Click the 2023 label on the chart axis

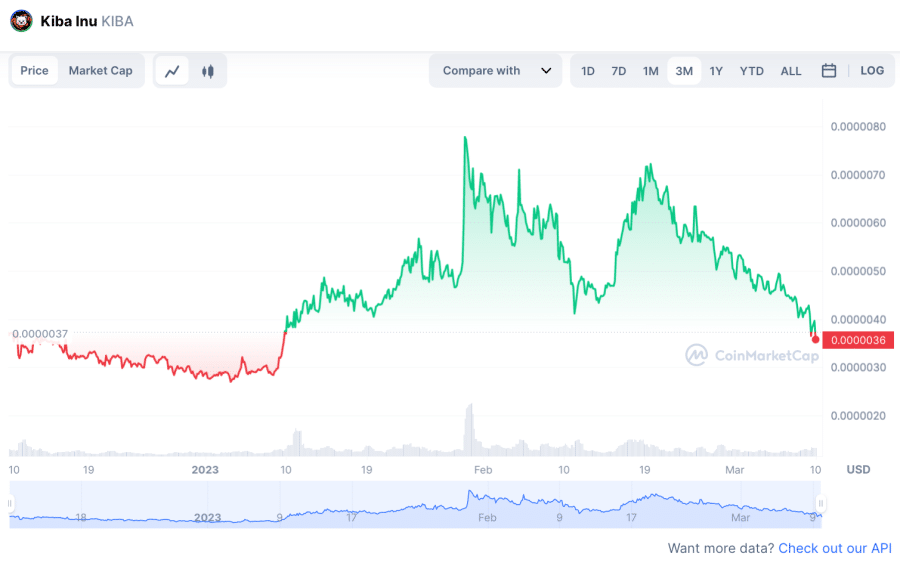click(205, 470)
